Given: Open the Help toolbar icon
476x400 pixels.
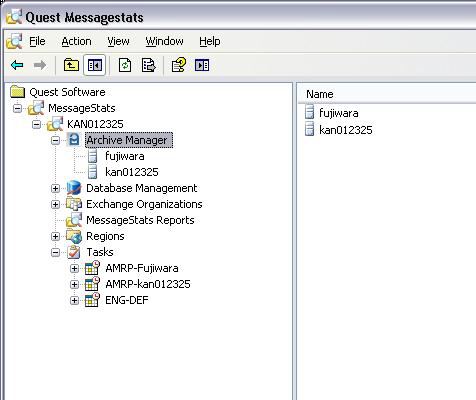Looking at the screenshot, I should [x=179, y=65].
